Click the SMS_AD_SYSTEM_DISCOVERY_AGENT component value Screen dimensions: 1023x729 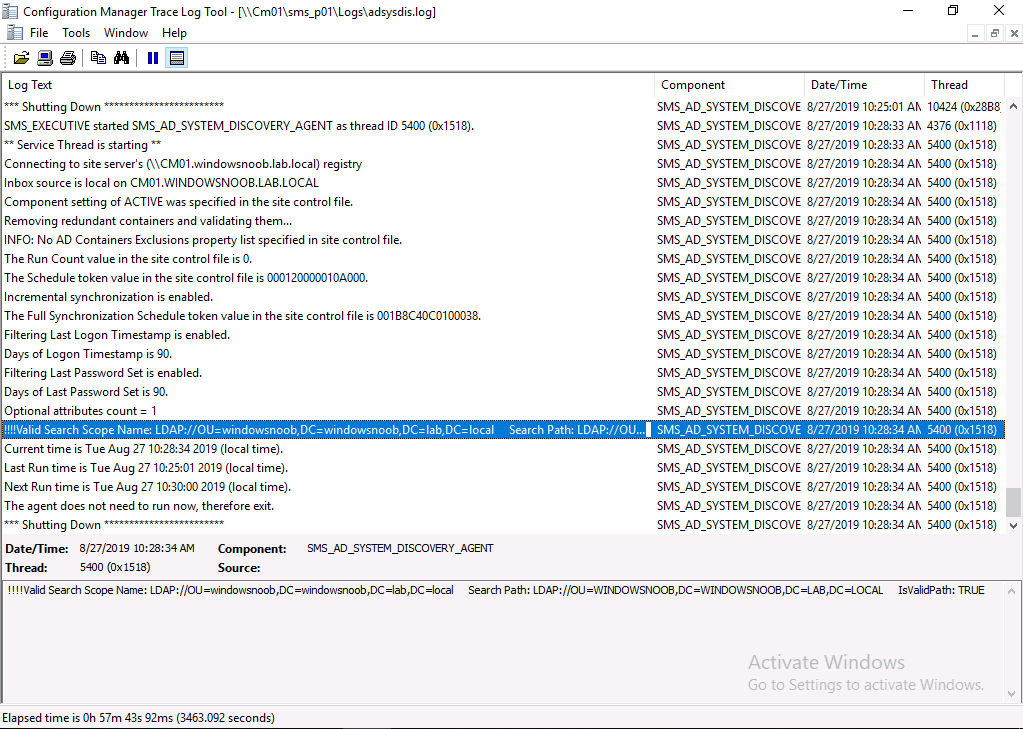point(400,548)
